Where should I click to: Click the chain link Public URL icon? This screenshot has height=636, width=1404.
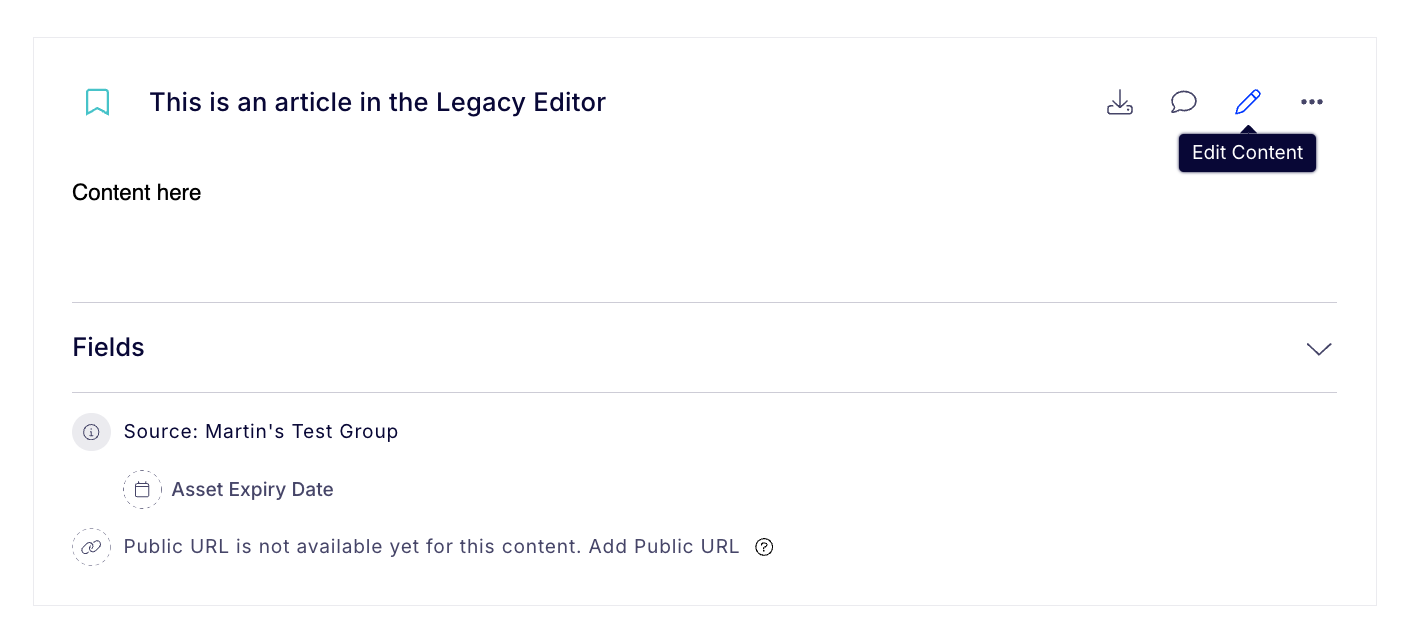click(91, 547)
